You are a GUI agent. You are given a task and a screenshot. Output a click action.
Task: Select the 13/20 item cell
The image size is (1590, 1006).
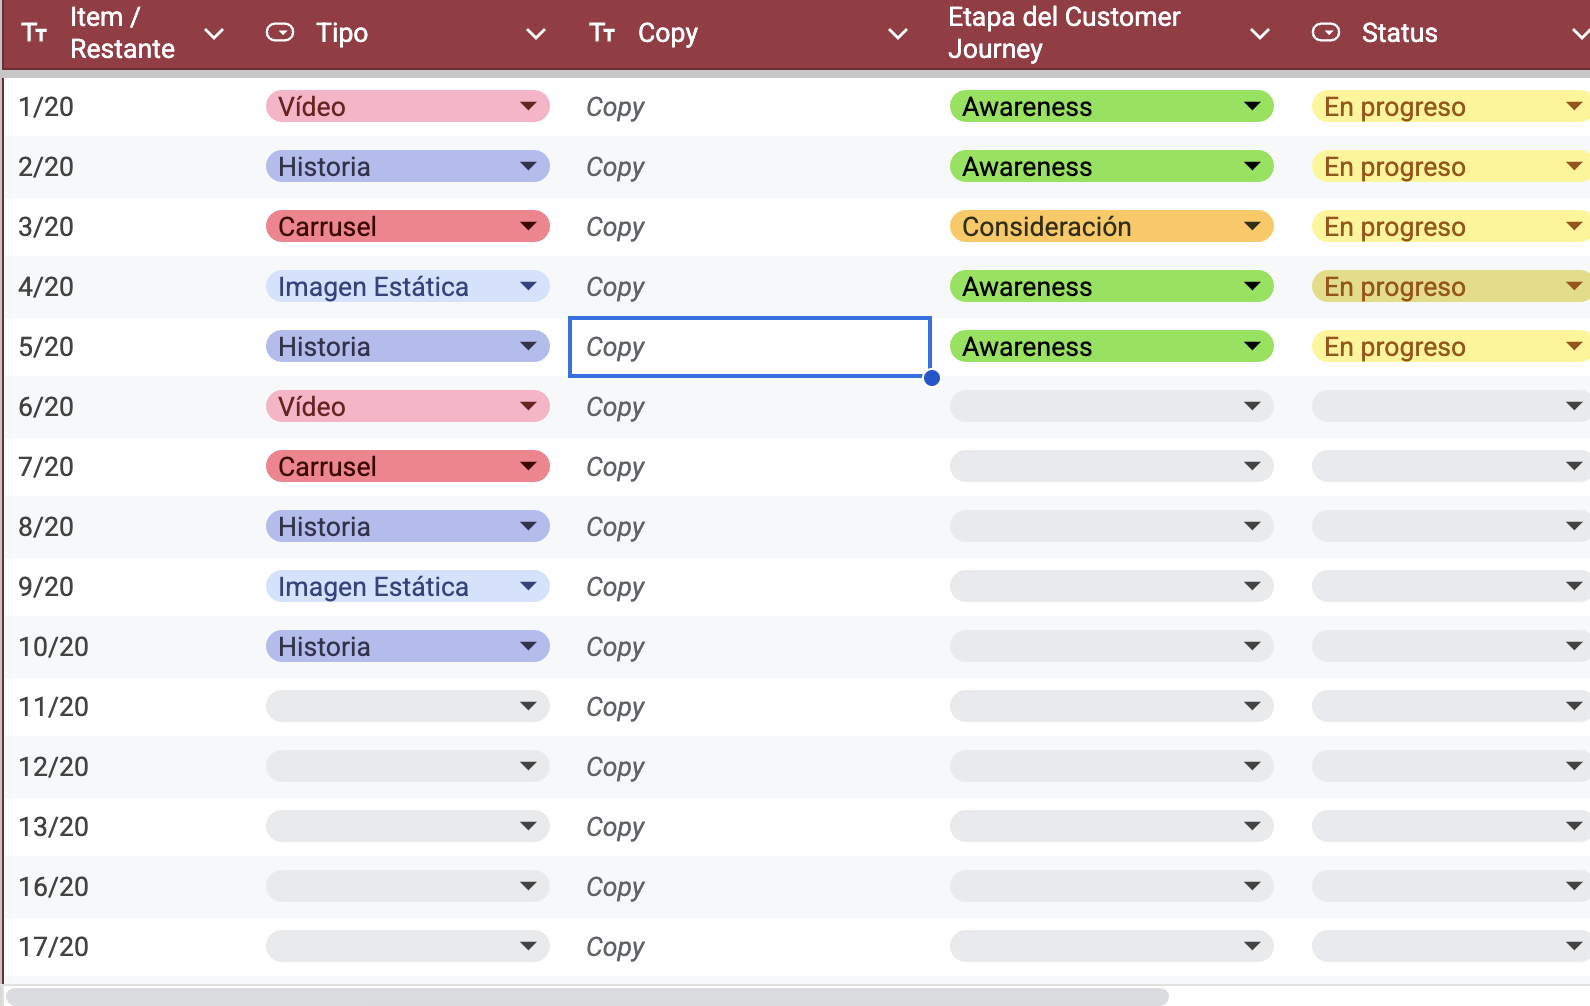[126, 826]
